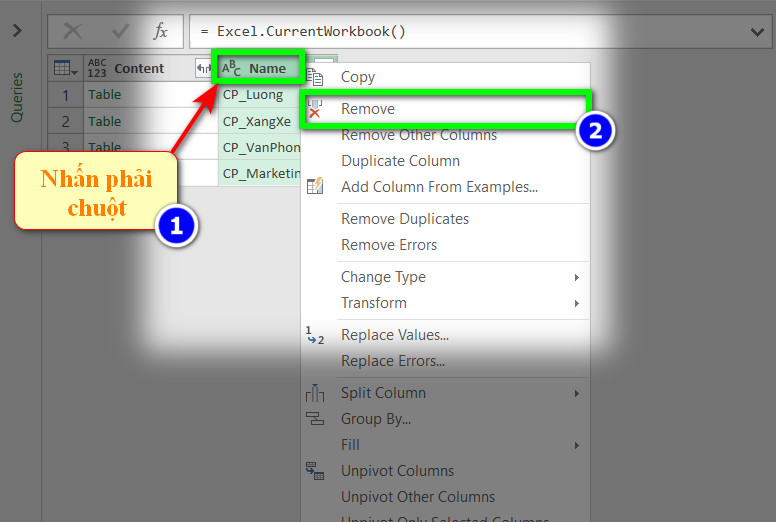The image size is (776, 522).
Task: Click the Unpivot Columns icon
Action: click(x=315, y=471)
